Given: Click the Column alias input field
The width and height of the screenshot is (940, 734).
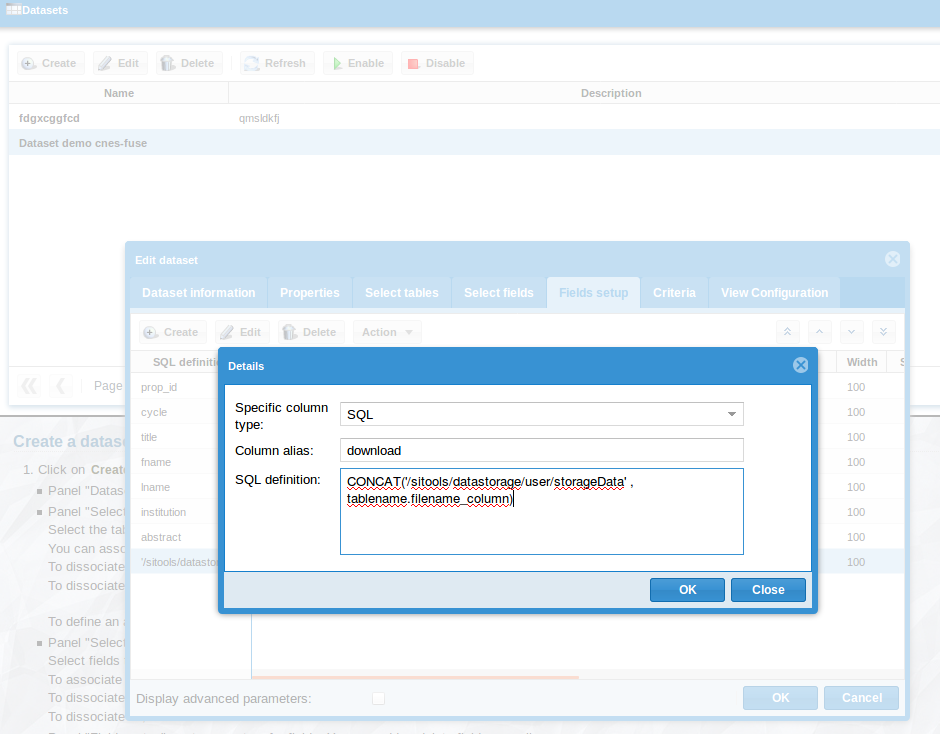Looking at the screenshot, I should [x=541, y=450].
